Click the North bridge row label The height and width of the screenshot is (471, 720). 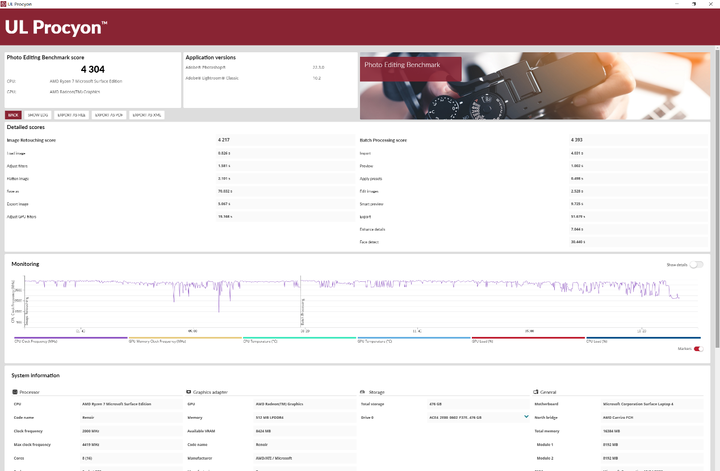[546, 418]
